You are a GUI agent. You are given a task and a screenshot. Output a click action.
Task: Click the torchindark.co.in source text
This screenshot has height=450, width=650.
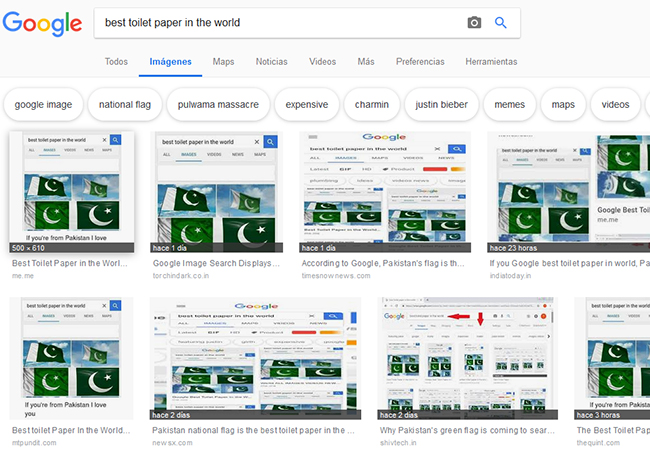pyautogui.click(x=181, y=276)
